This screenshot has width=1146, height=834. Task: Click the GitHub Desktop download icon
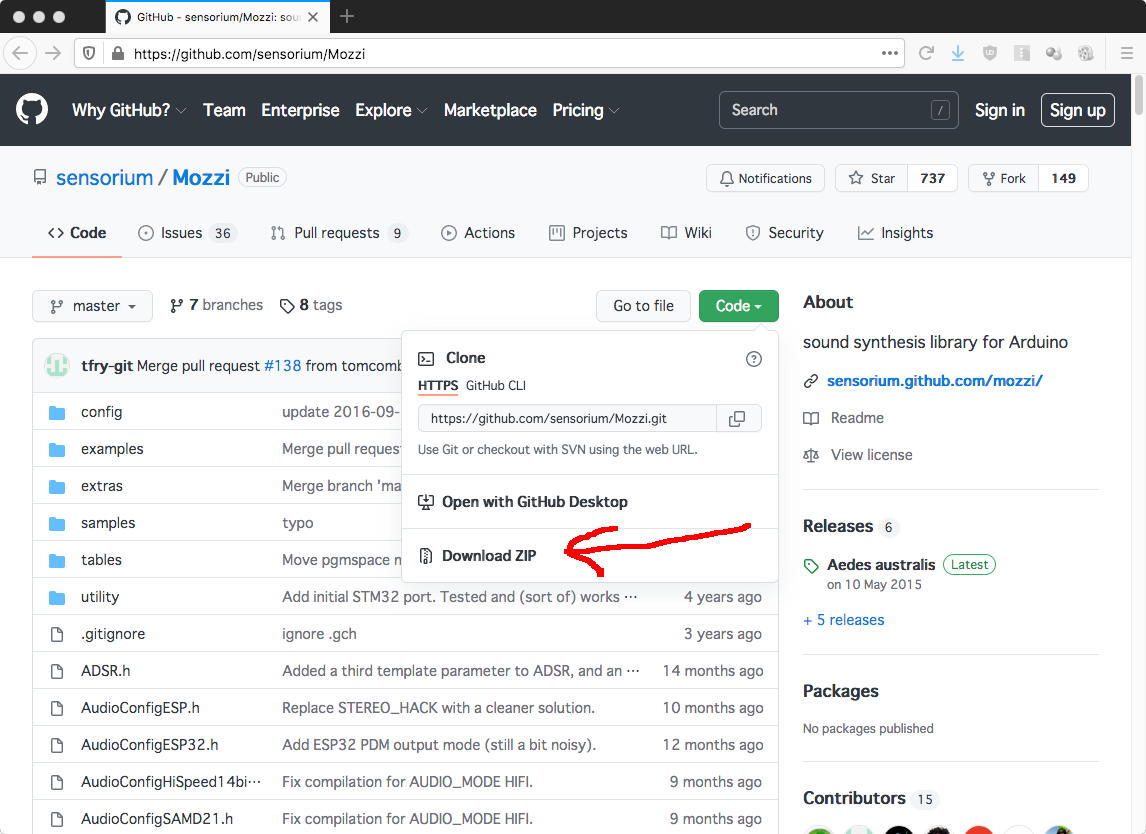click(425, 502)
